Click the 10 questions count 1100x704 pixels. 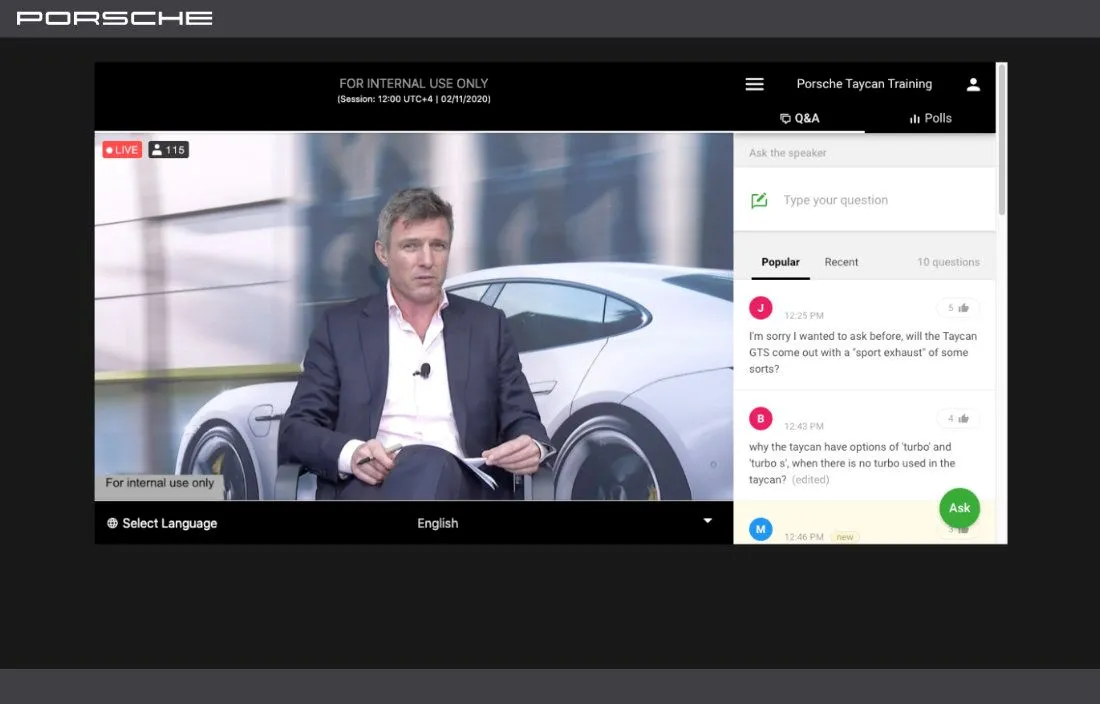948,262
